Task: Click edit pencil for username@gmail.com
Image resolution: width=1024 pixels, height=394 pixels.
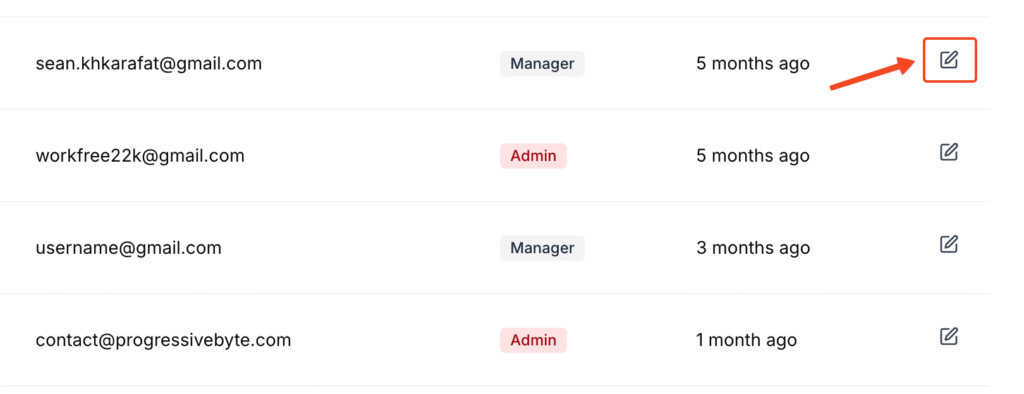Action: pyautogui.click(x=949, y=244)
